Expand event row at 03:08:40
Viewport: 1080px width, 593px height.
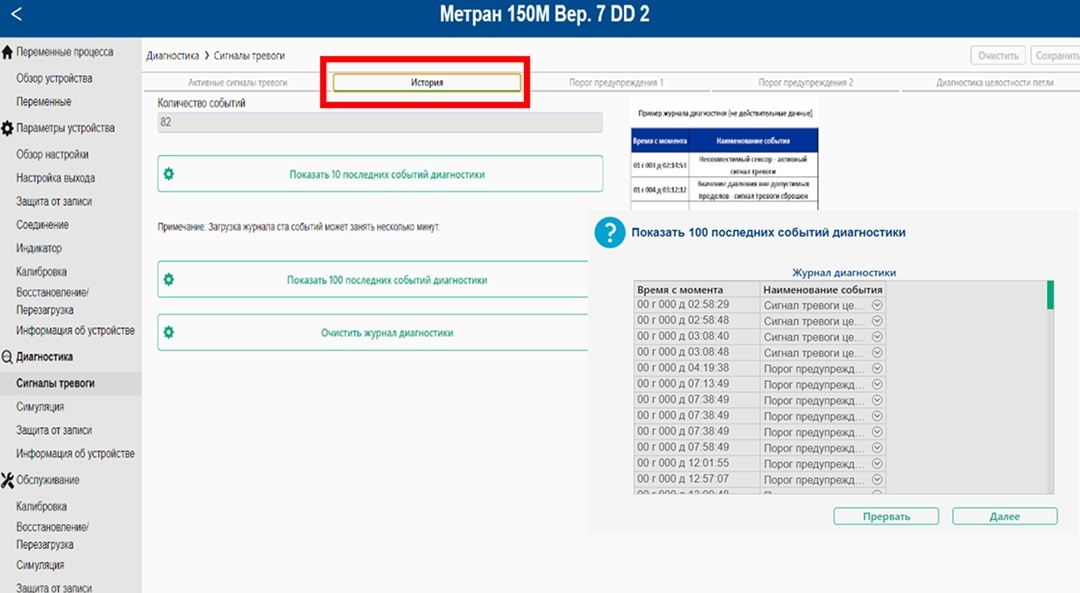click(877, 337)
